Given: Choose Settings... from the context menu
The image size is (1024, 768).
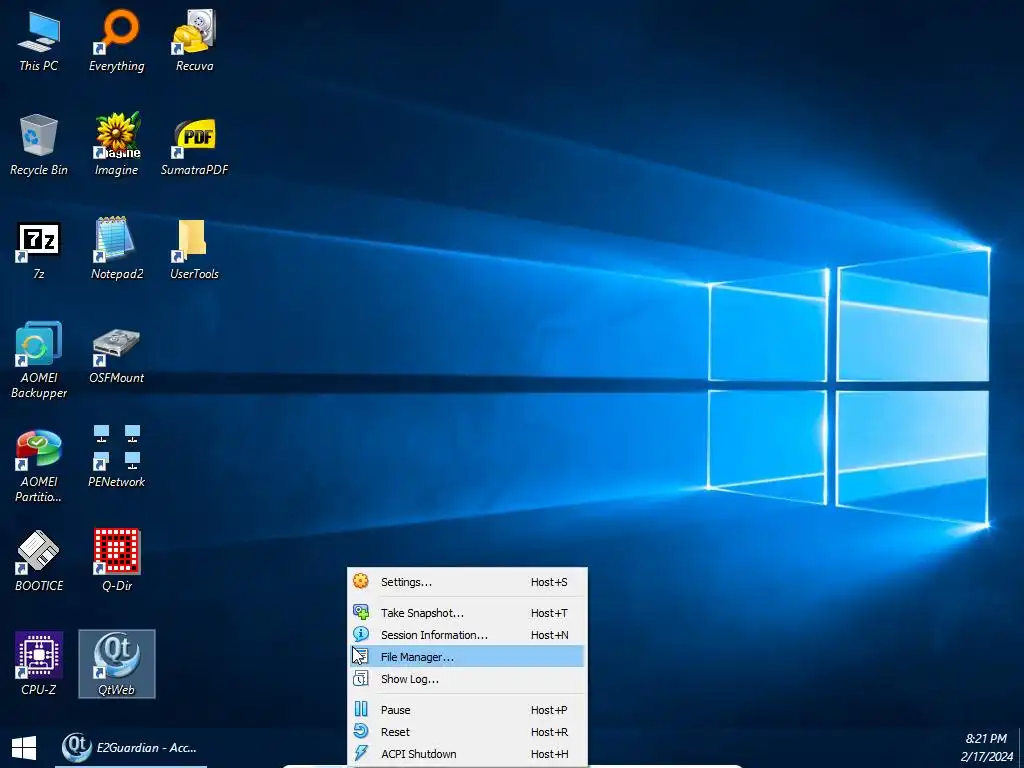Looking at the screenshot, I should pos(467,582).
